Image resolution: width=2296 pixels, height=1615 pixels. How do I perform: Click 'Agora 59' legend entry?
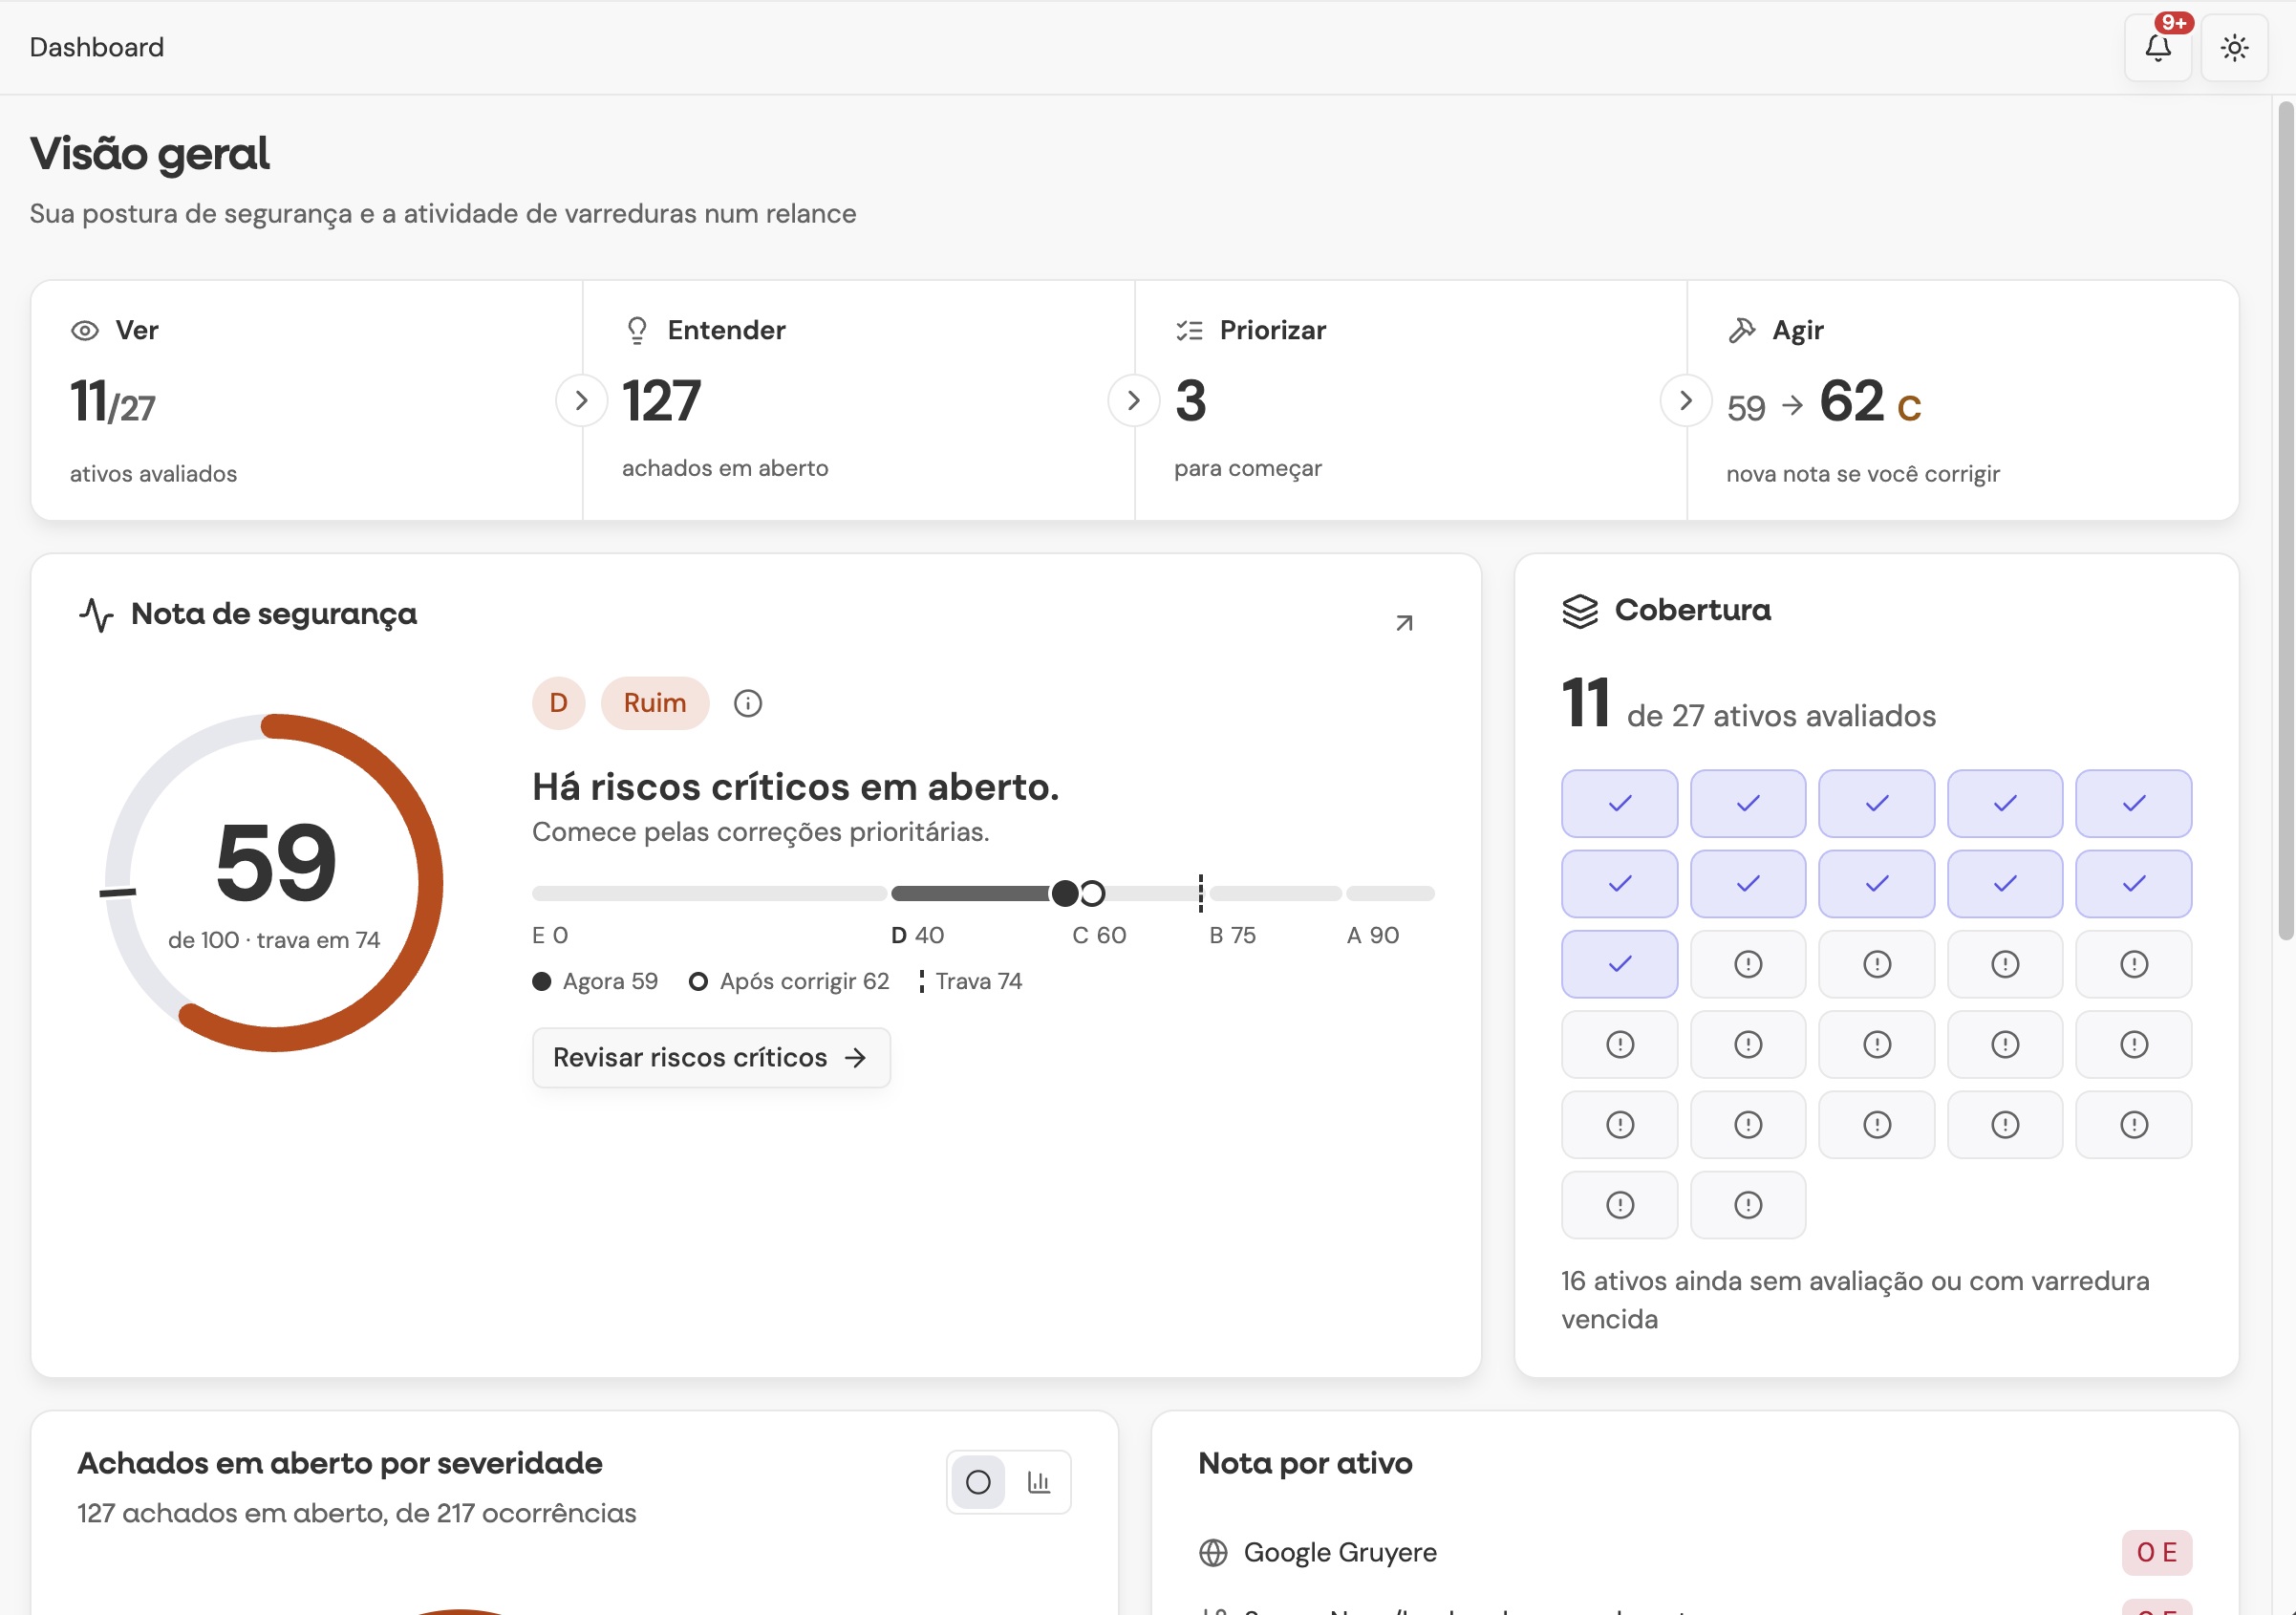click(595, 981)
